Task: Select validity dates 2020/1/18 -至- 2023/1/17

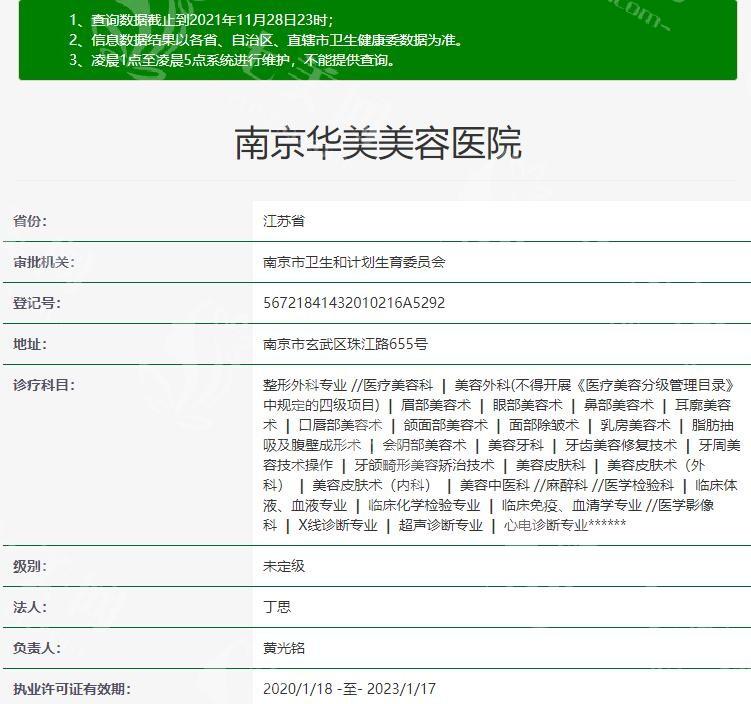Action: point(349,689)
